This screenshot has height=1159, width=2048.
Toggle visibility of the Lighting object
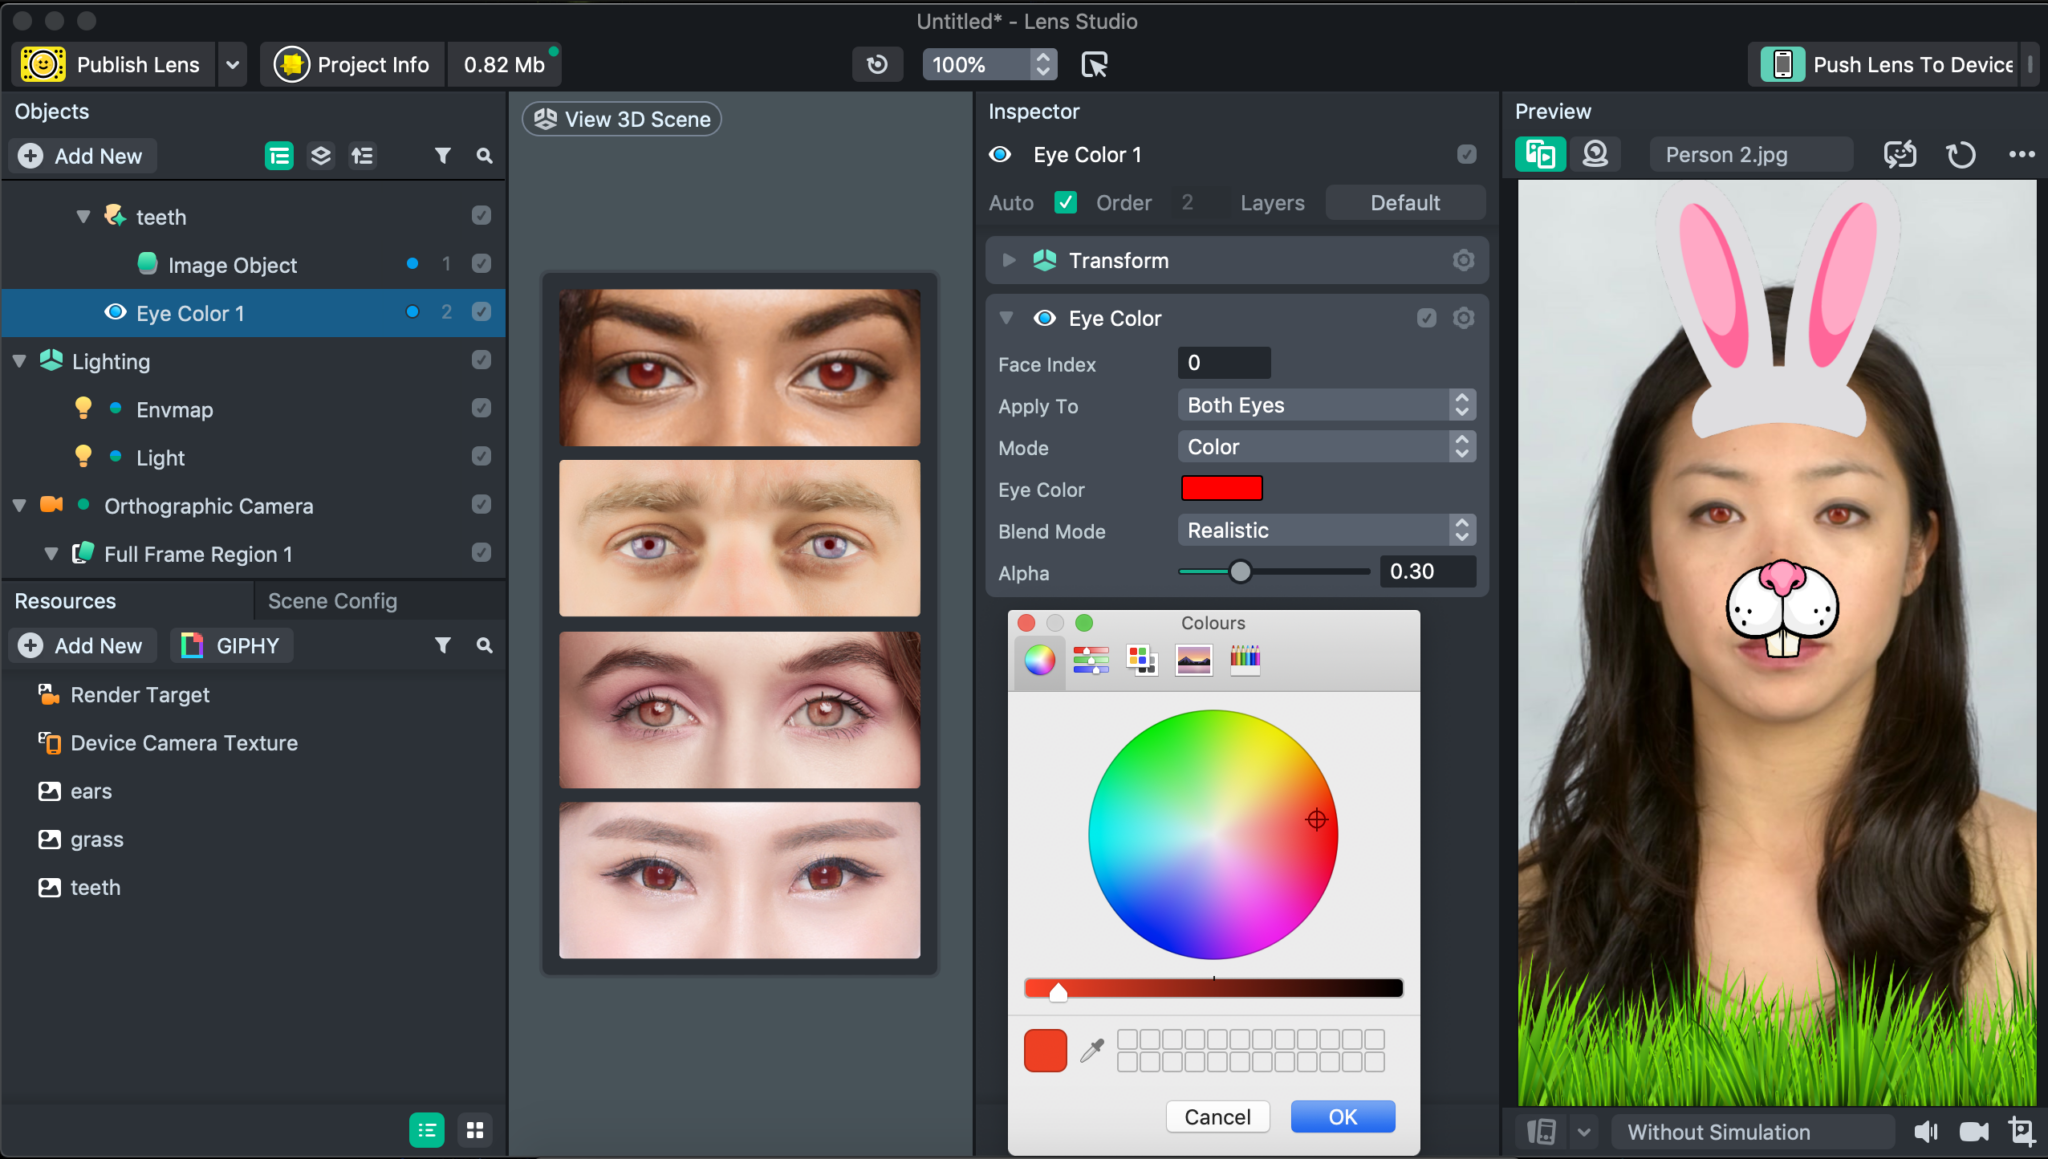[481, 360]
